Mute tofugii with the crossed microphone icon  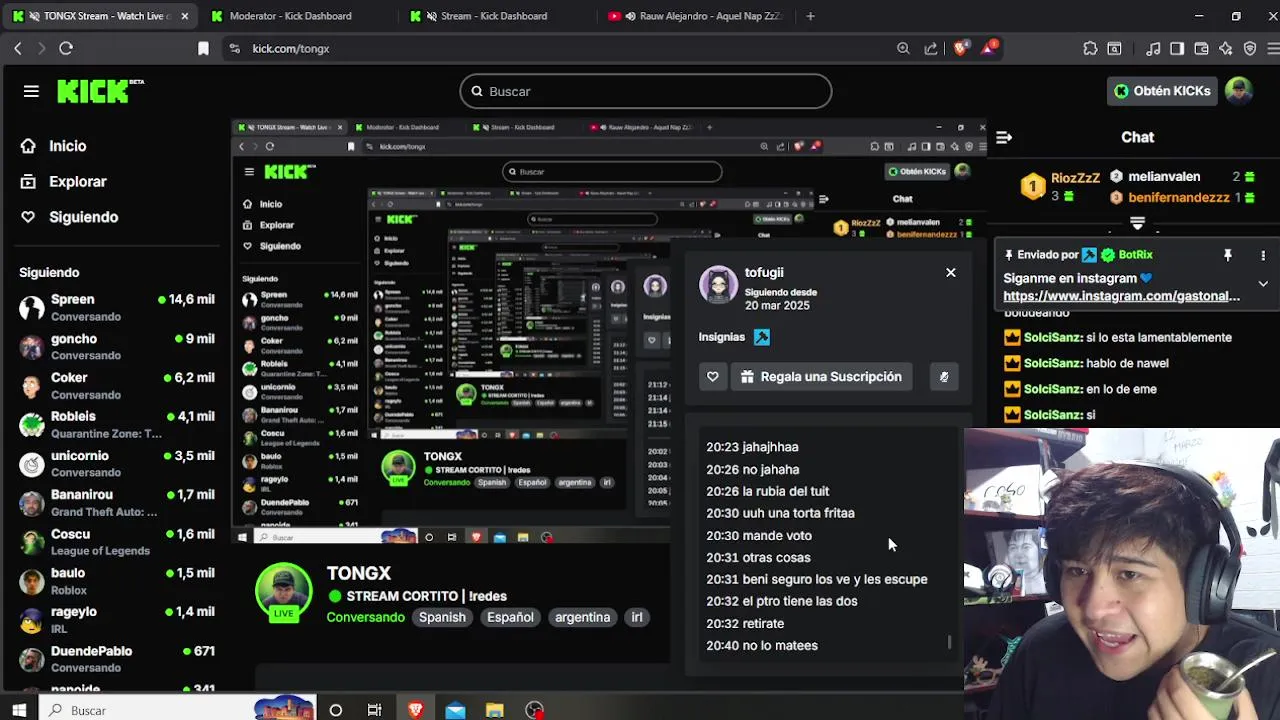click(x=944, y=377)
